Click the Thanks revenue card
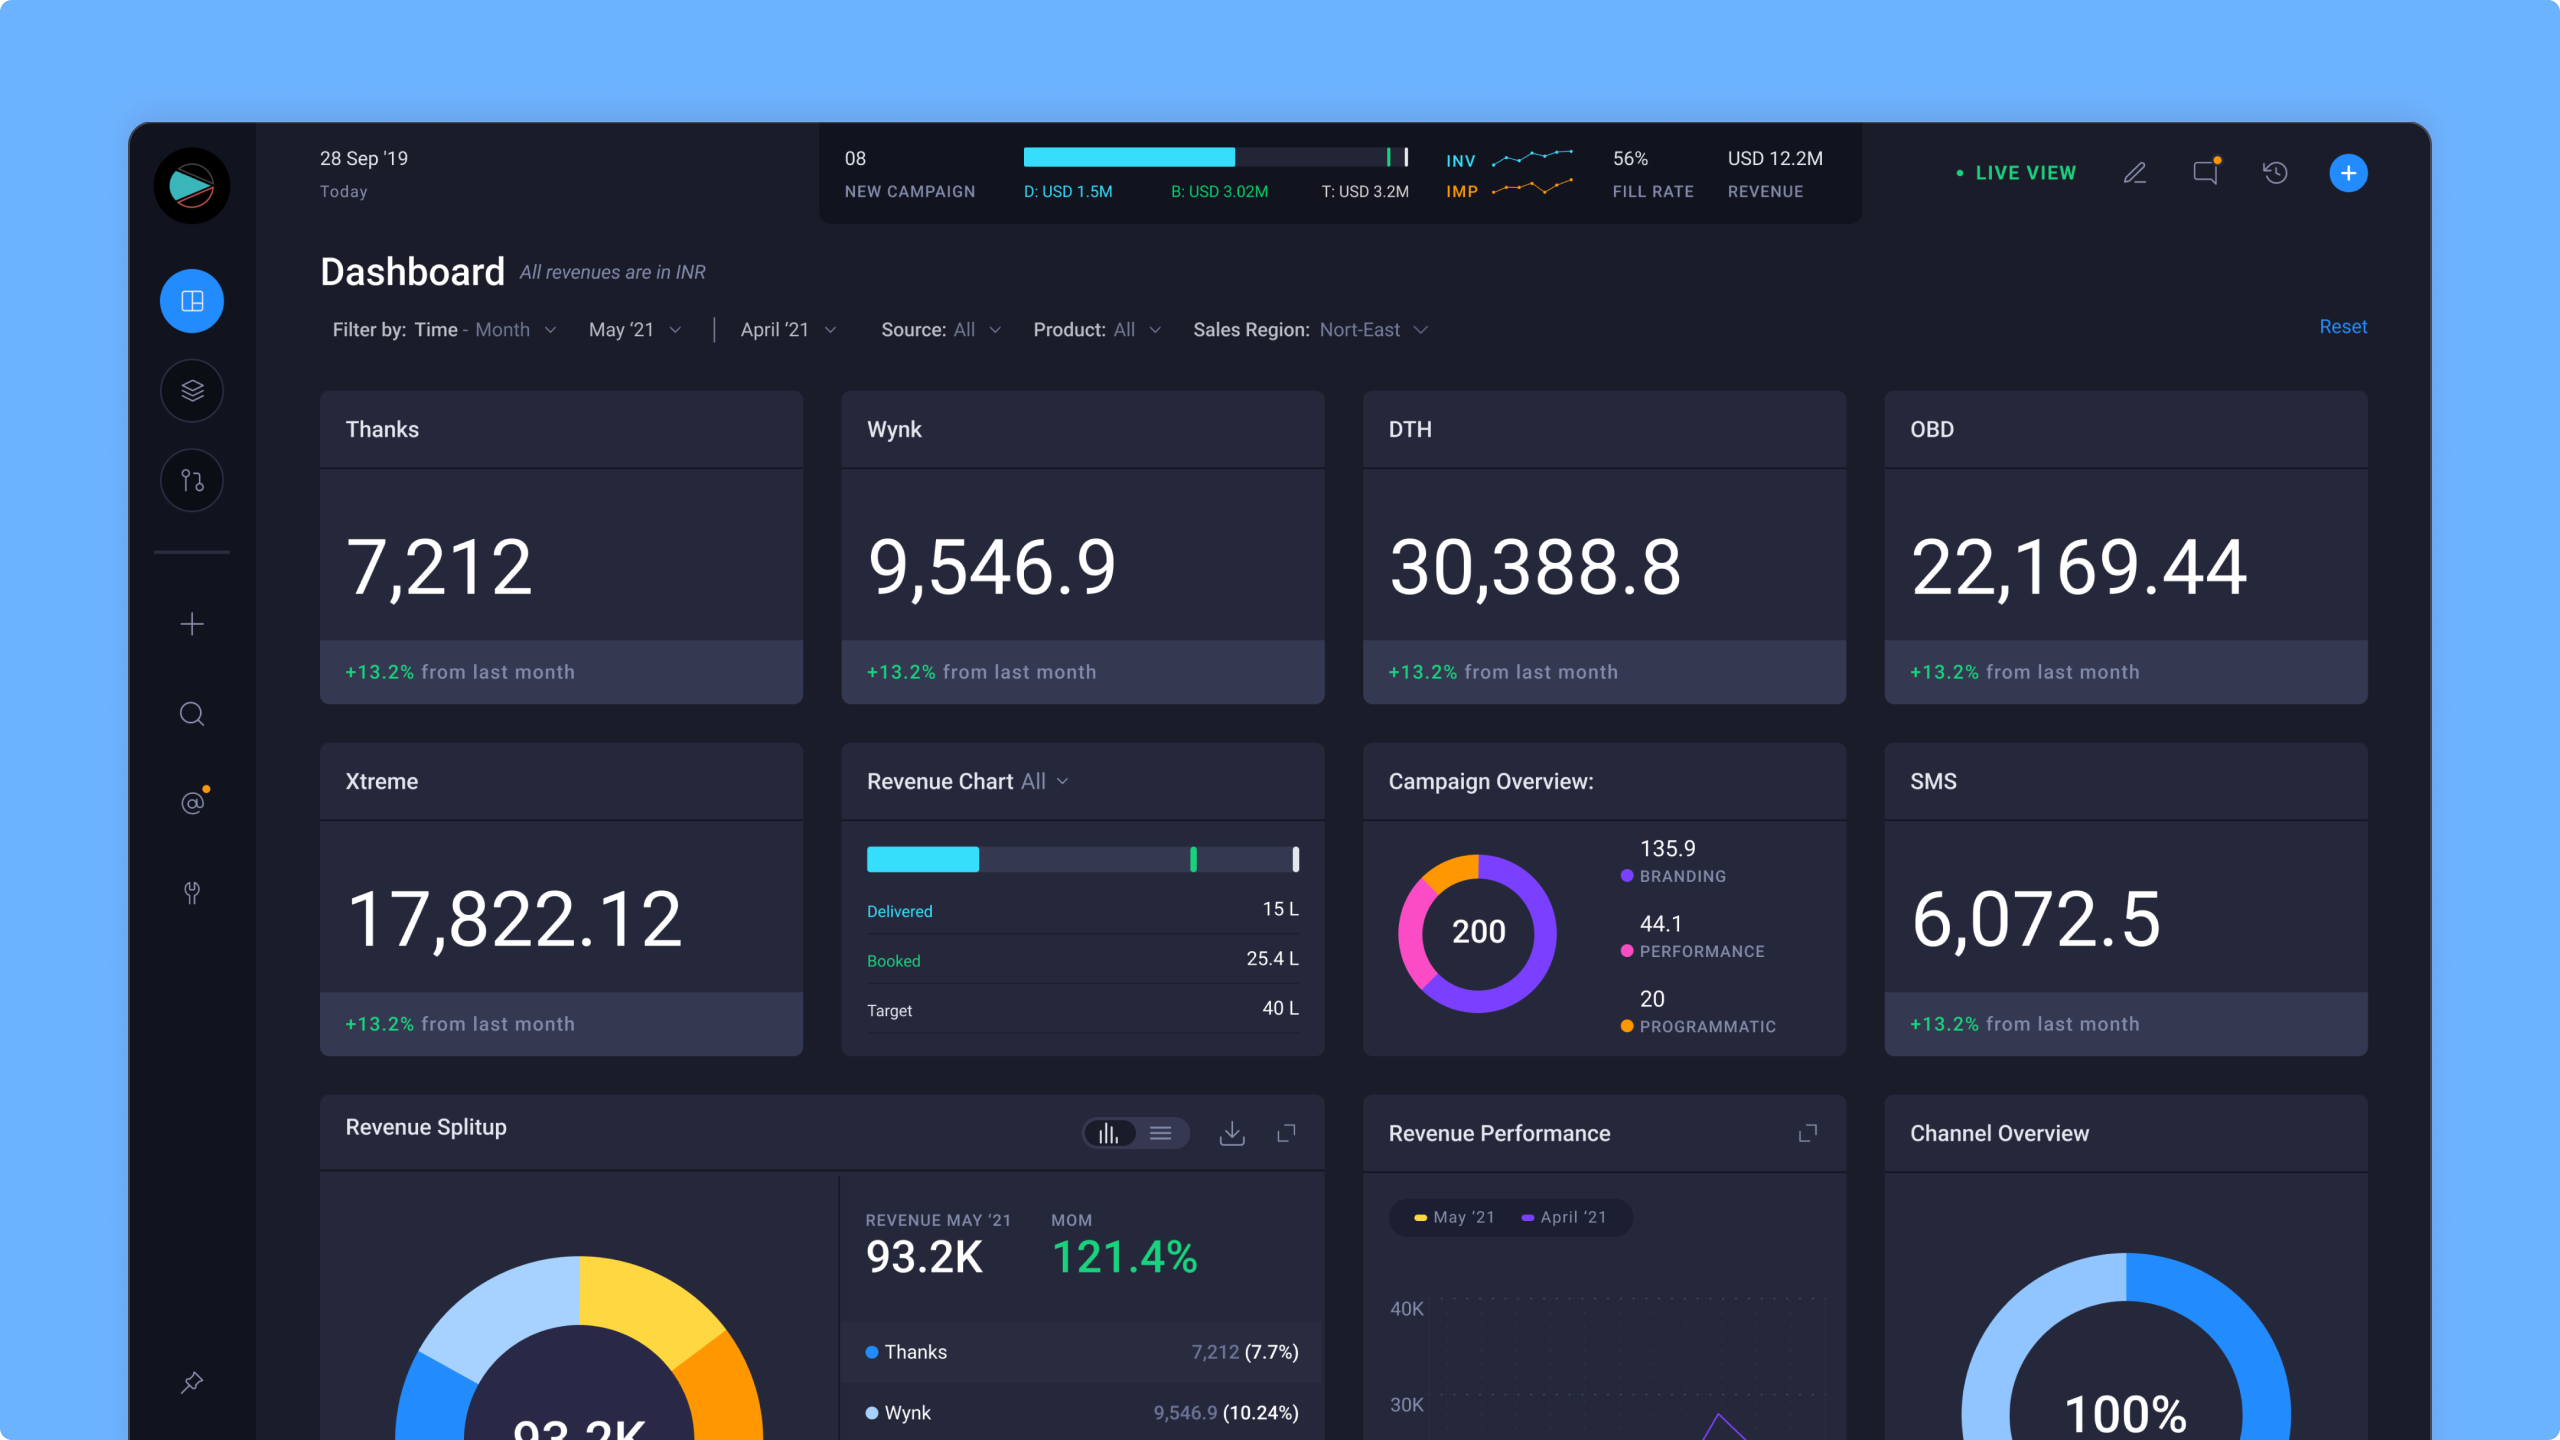Screen dimensions: 2560x1440 coord(561,547)
